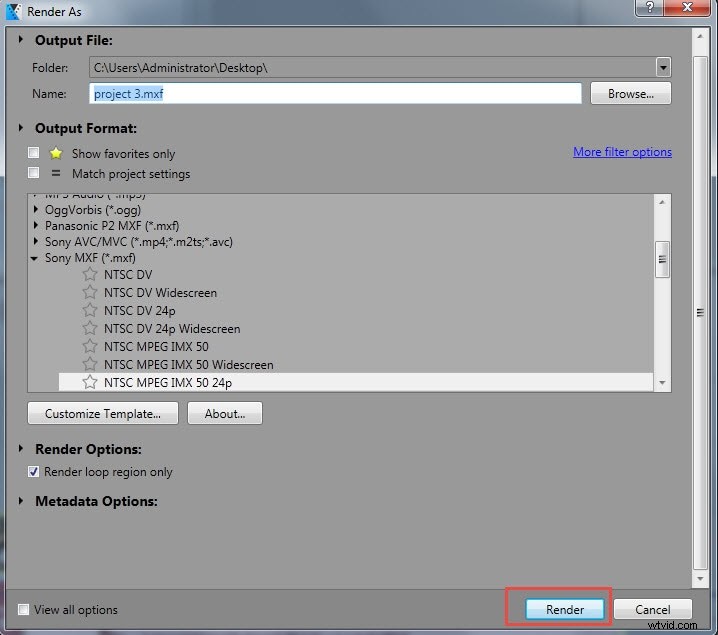
Task: Expand Sony AVC/MVC format group
Action: coord(36,241)
